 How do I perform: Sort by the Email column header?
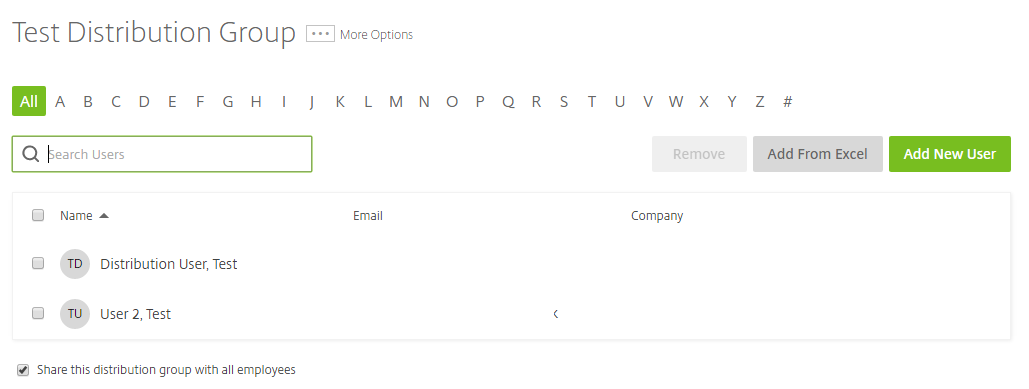pos(368,215)
